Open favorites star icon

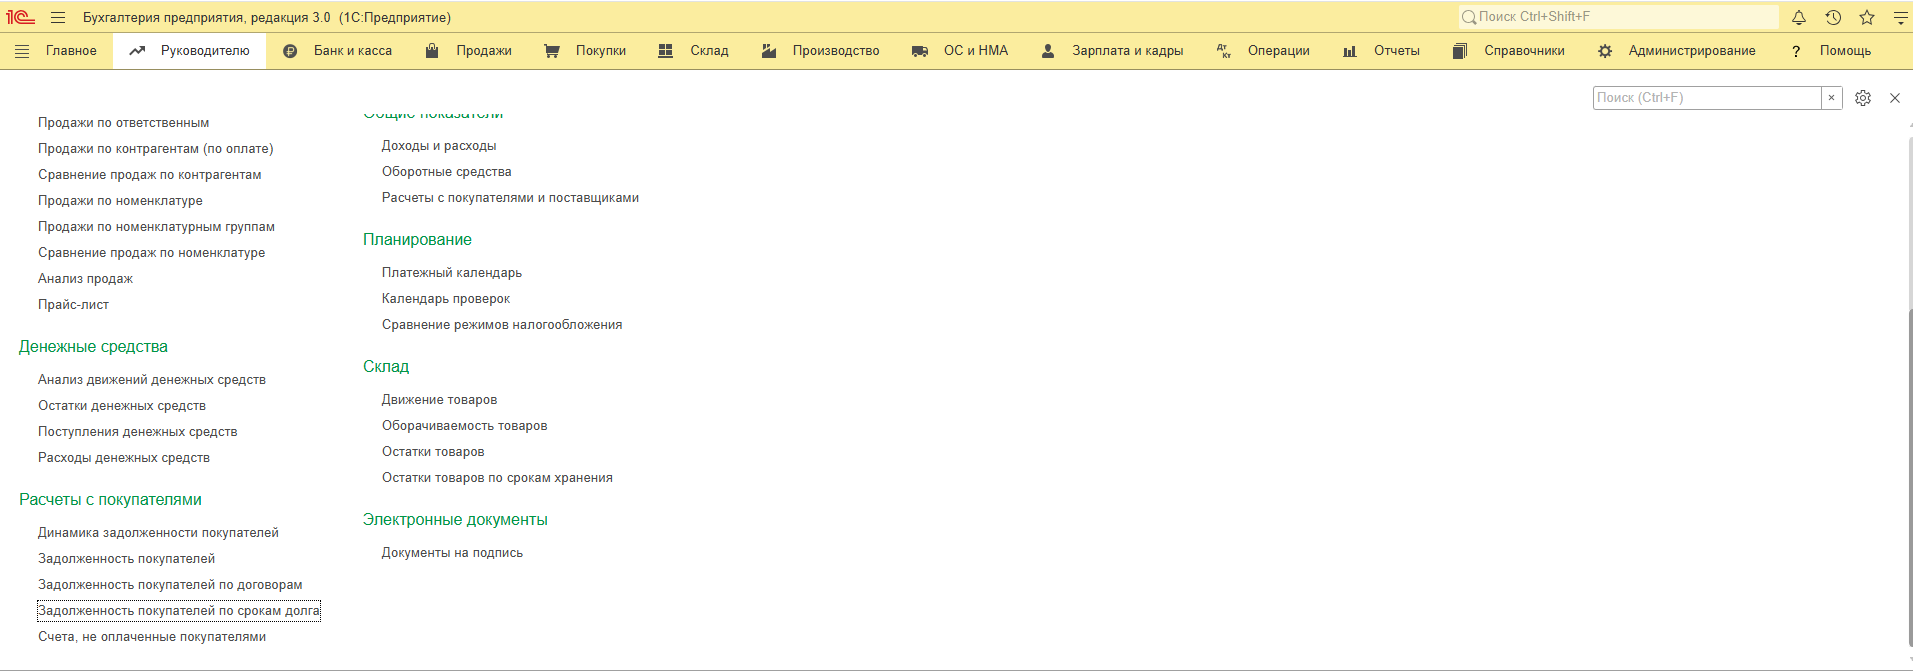click(1867, 17)
